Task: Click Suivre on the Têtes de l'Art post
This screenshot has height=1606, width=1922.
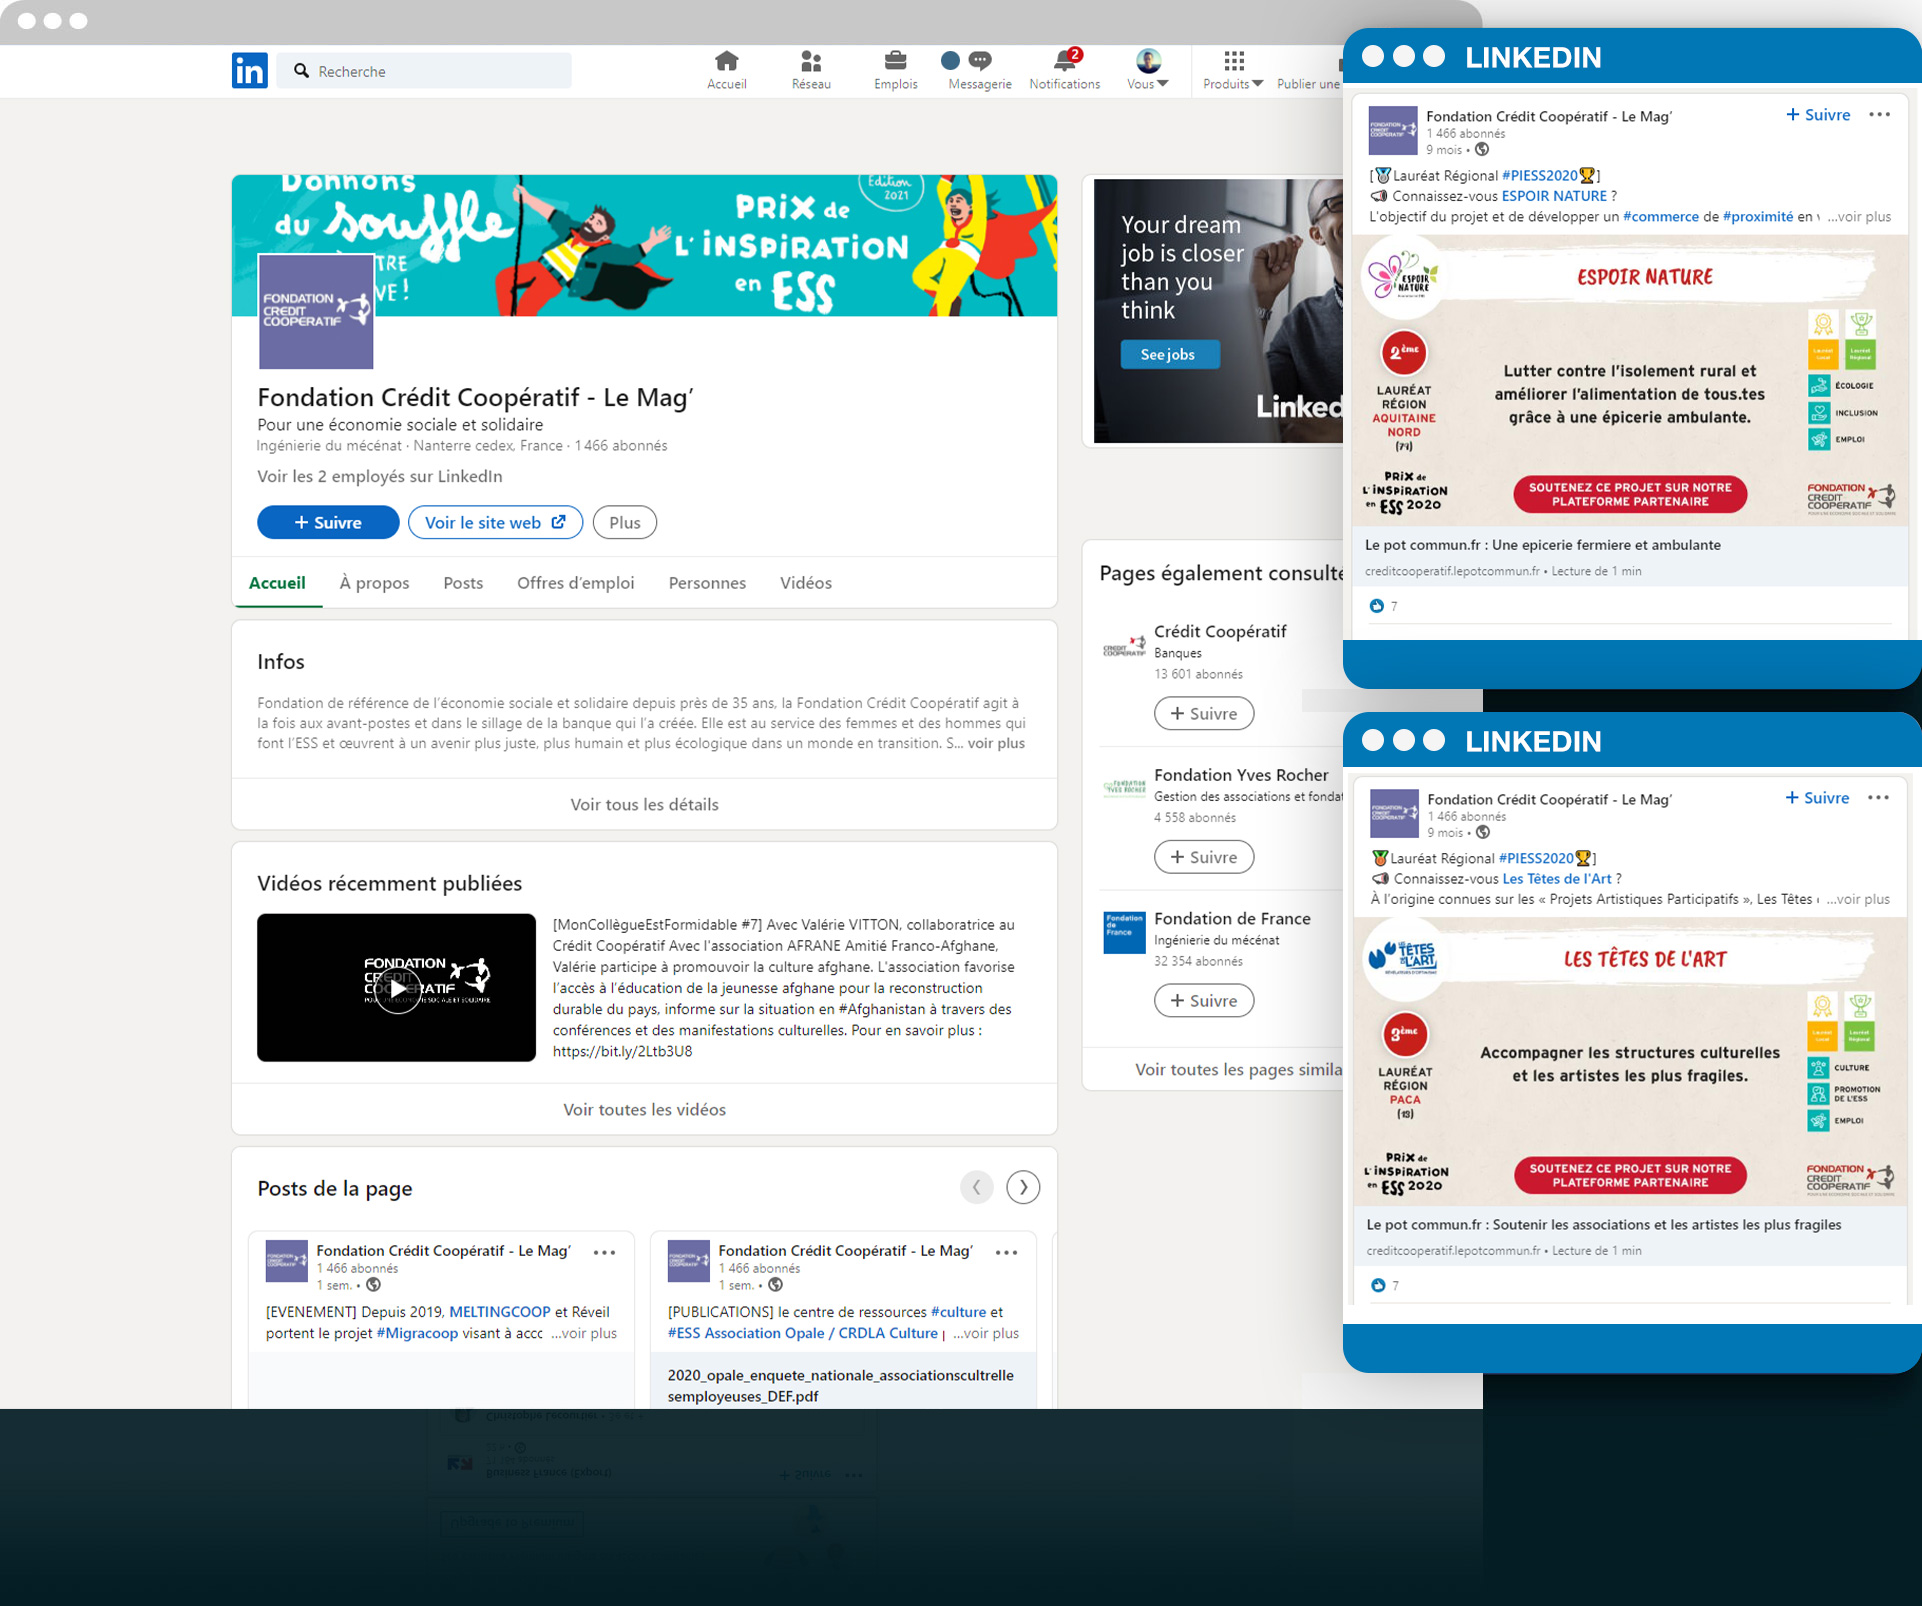Action: coord(1817,798)
